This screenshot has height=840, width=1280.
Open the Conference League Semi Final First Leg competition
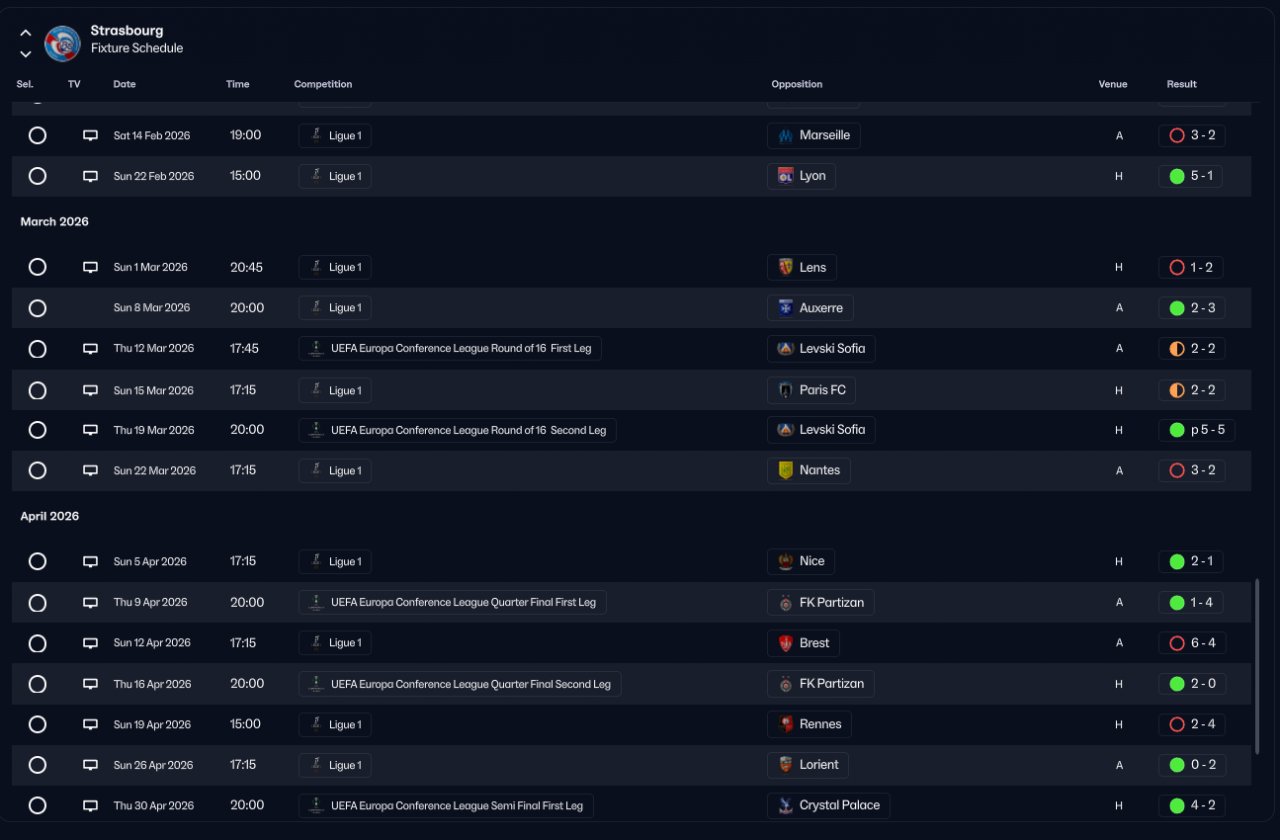446,805
